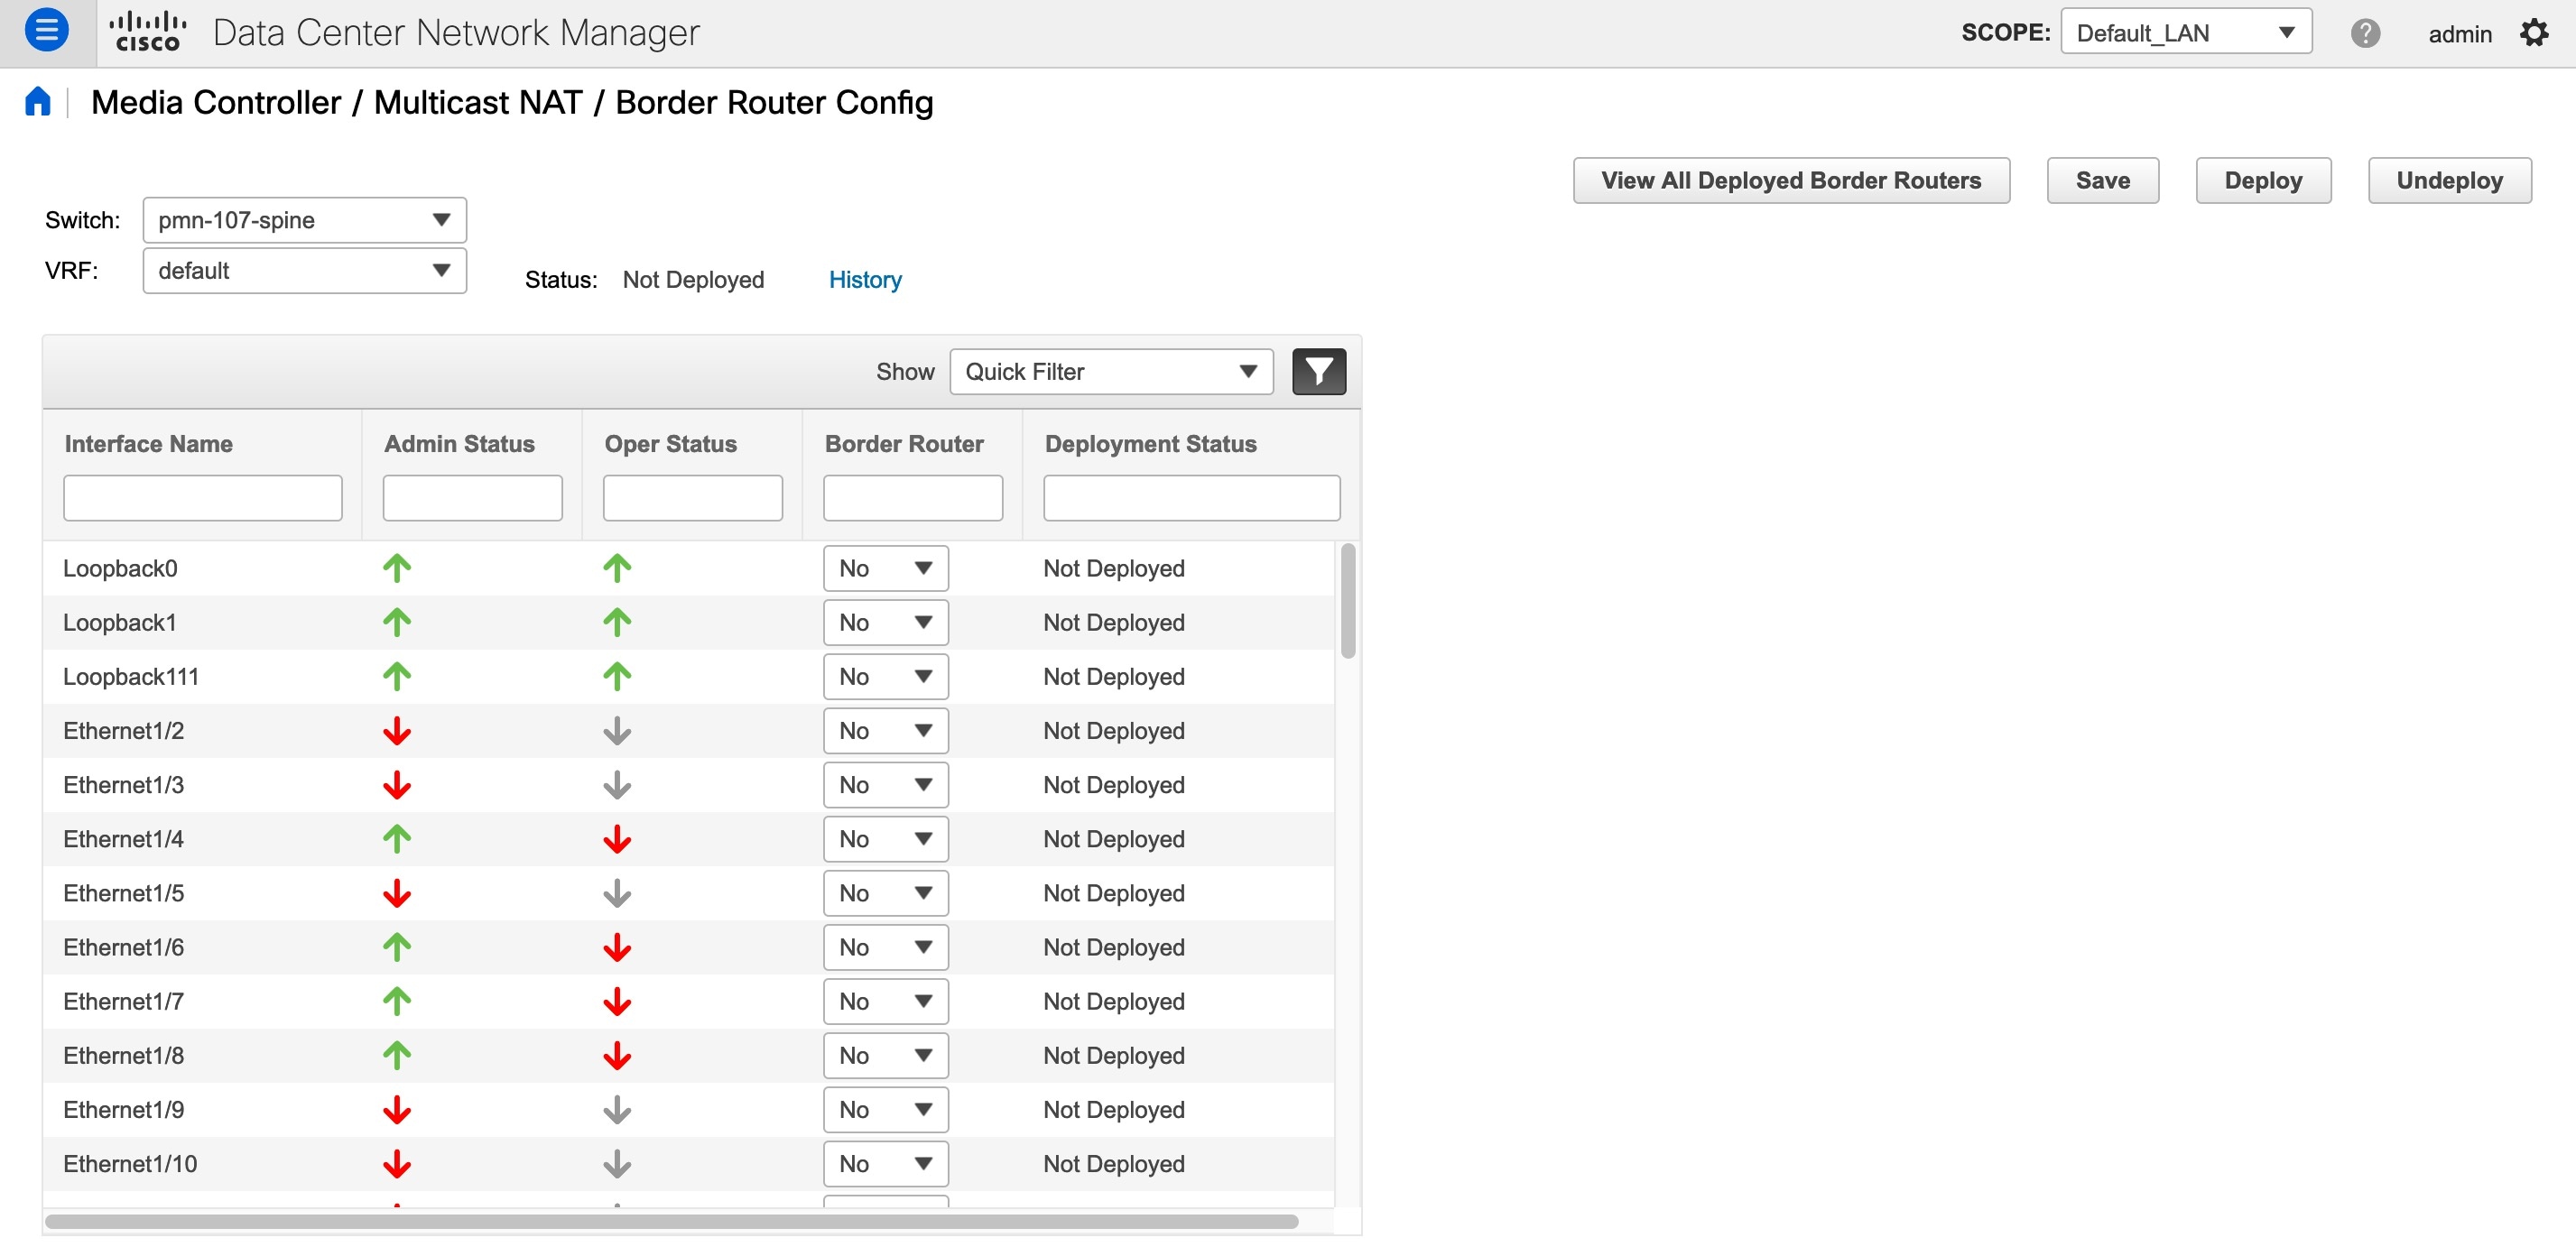Click Ethernet1/6 admin status green arrow
Viewport: 2576px width, 1247px height.
(397, 947)
